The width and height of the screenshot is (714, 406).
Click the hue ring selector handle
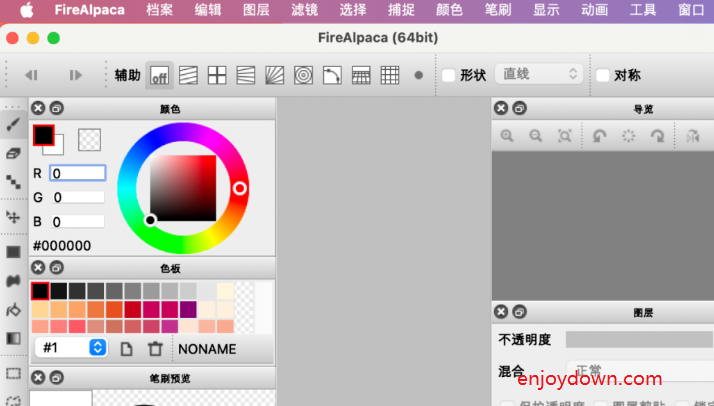[x=240, y=188]
